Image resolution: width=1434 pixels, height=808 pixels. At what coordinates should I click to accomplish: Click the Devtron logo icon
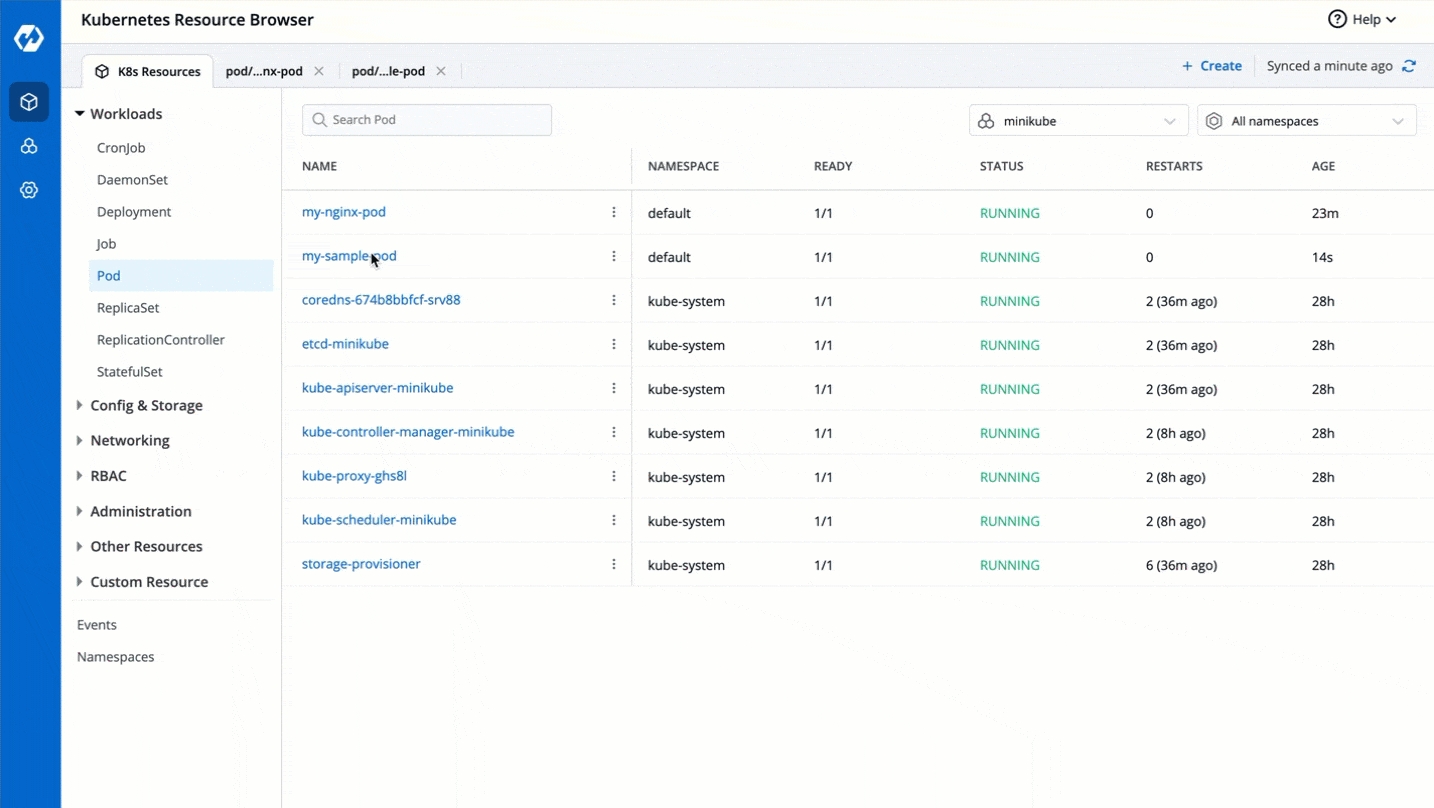[x=29, y=38]
